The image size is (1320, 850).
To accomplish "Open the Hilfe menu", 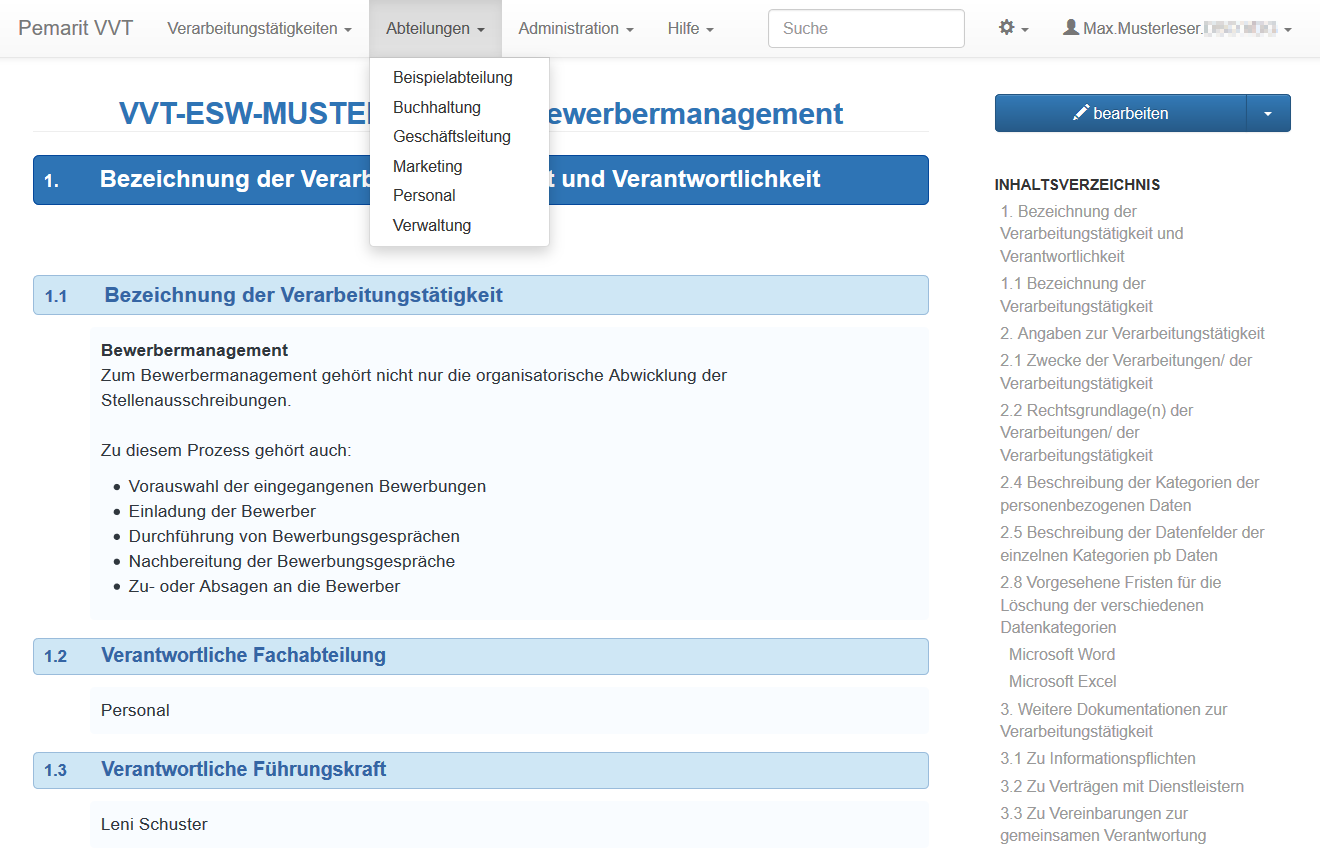I will (690, 29).
